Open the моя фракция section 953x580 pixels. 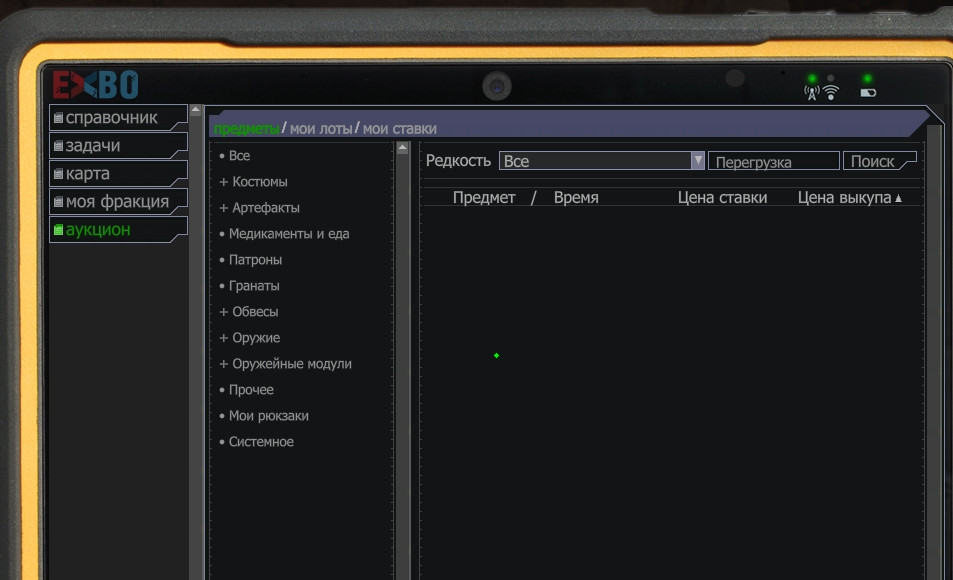(x=117, y=202)
